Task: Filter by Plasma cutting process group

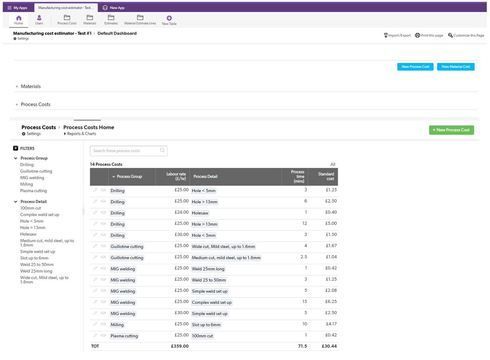Action: 33,191
